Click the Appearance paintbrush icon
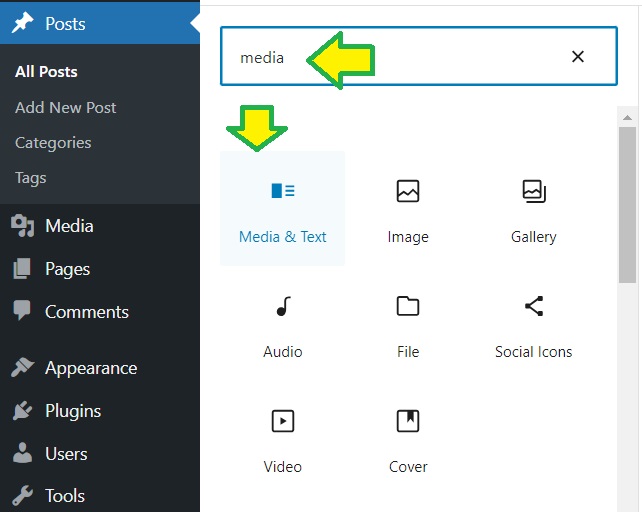642x512 pixels. (23, 367)
